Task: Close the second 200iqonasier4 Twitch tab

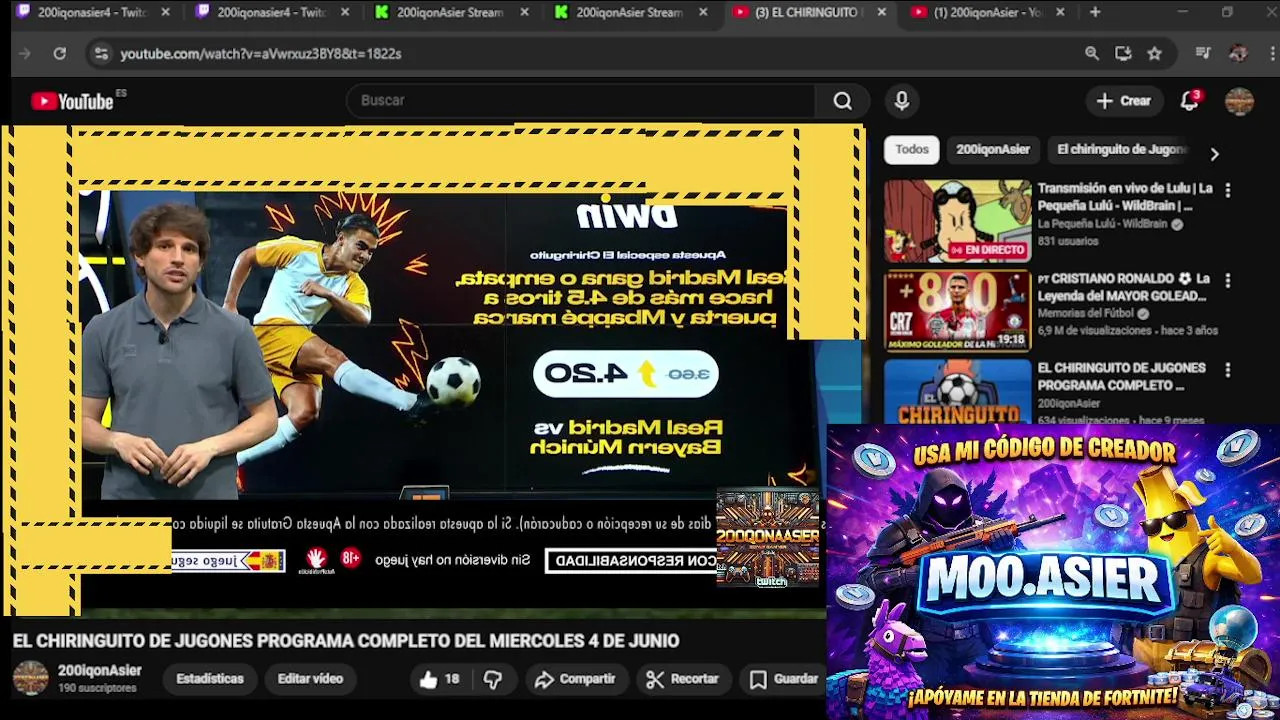Action: coord(344,12)
